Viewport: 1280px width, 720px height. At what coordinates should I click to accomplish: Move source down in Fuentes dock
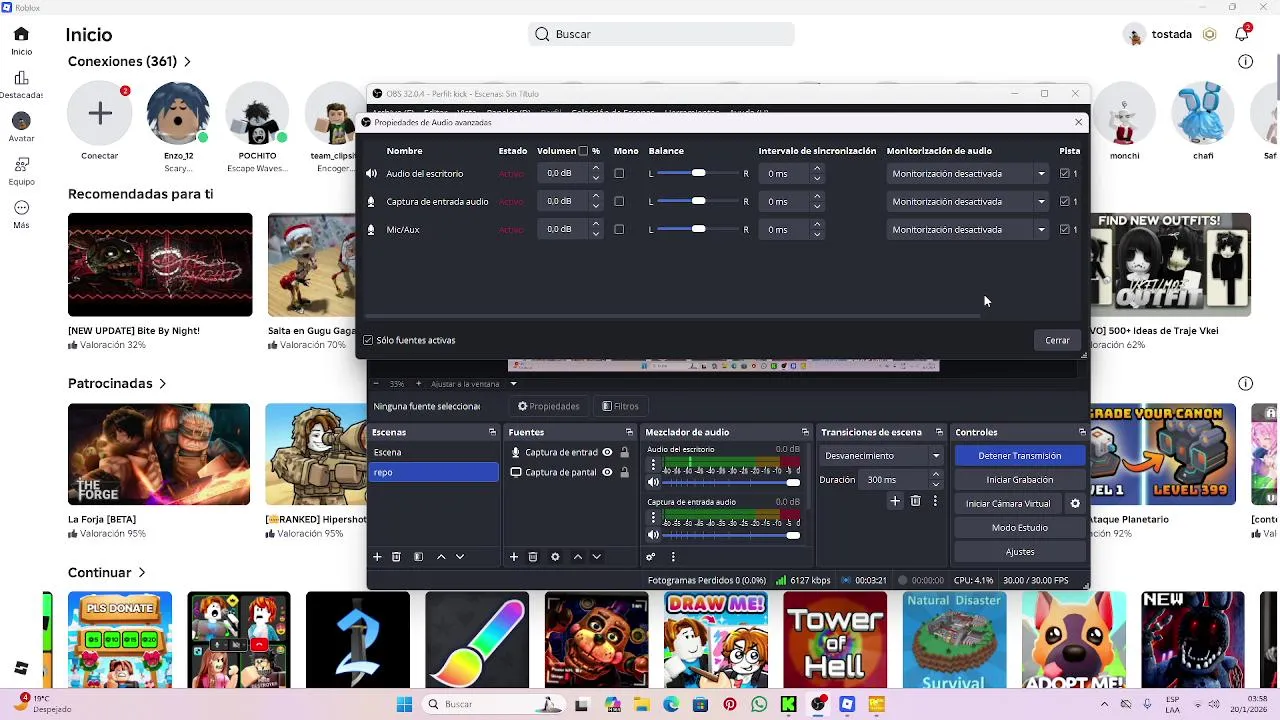pyautogui.click(x=596, y=557)
